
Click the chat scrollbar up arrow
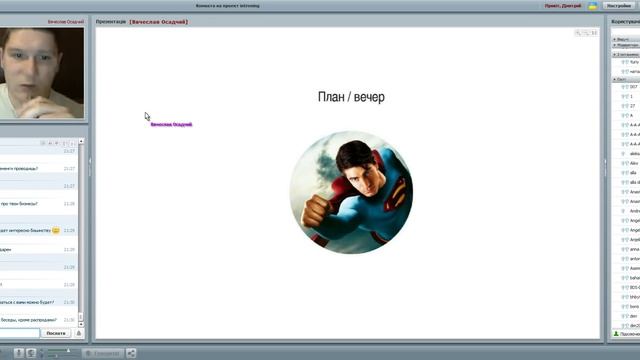tap(81, 141)
